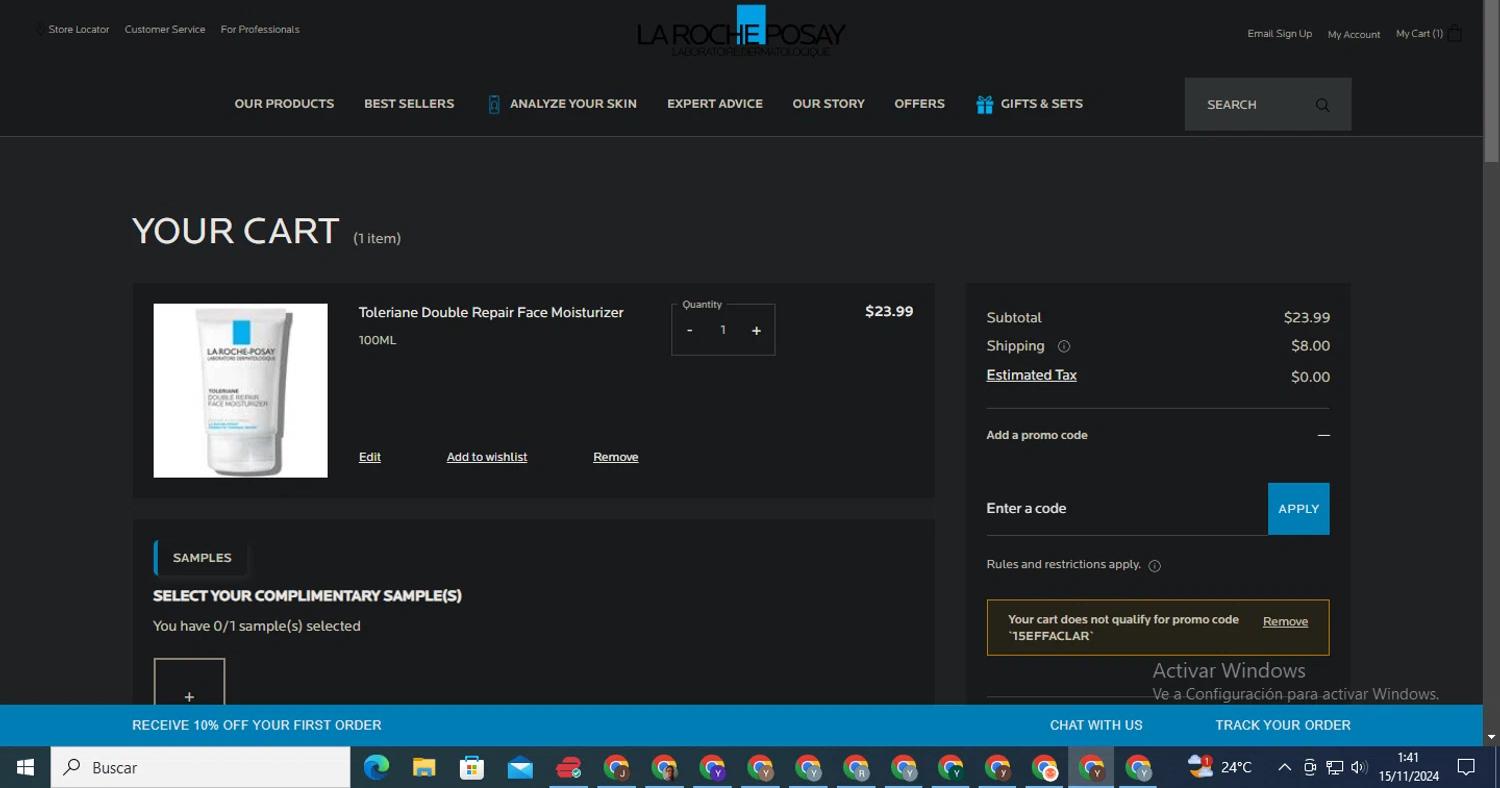The height and width of the screenshot is (788, 1500).
Task: Open the Best Sellers menu
Action: pos(409,104)
